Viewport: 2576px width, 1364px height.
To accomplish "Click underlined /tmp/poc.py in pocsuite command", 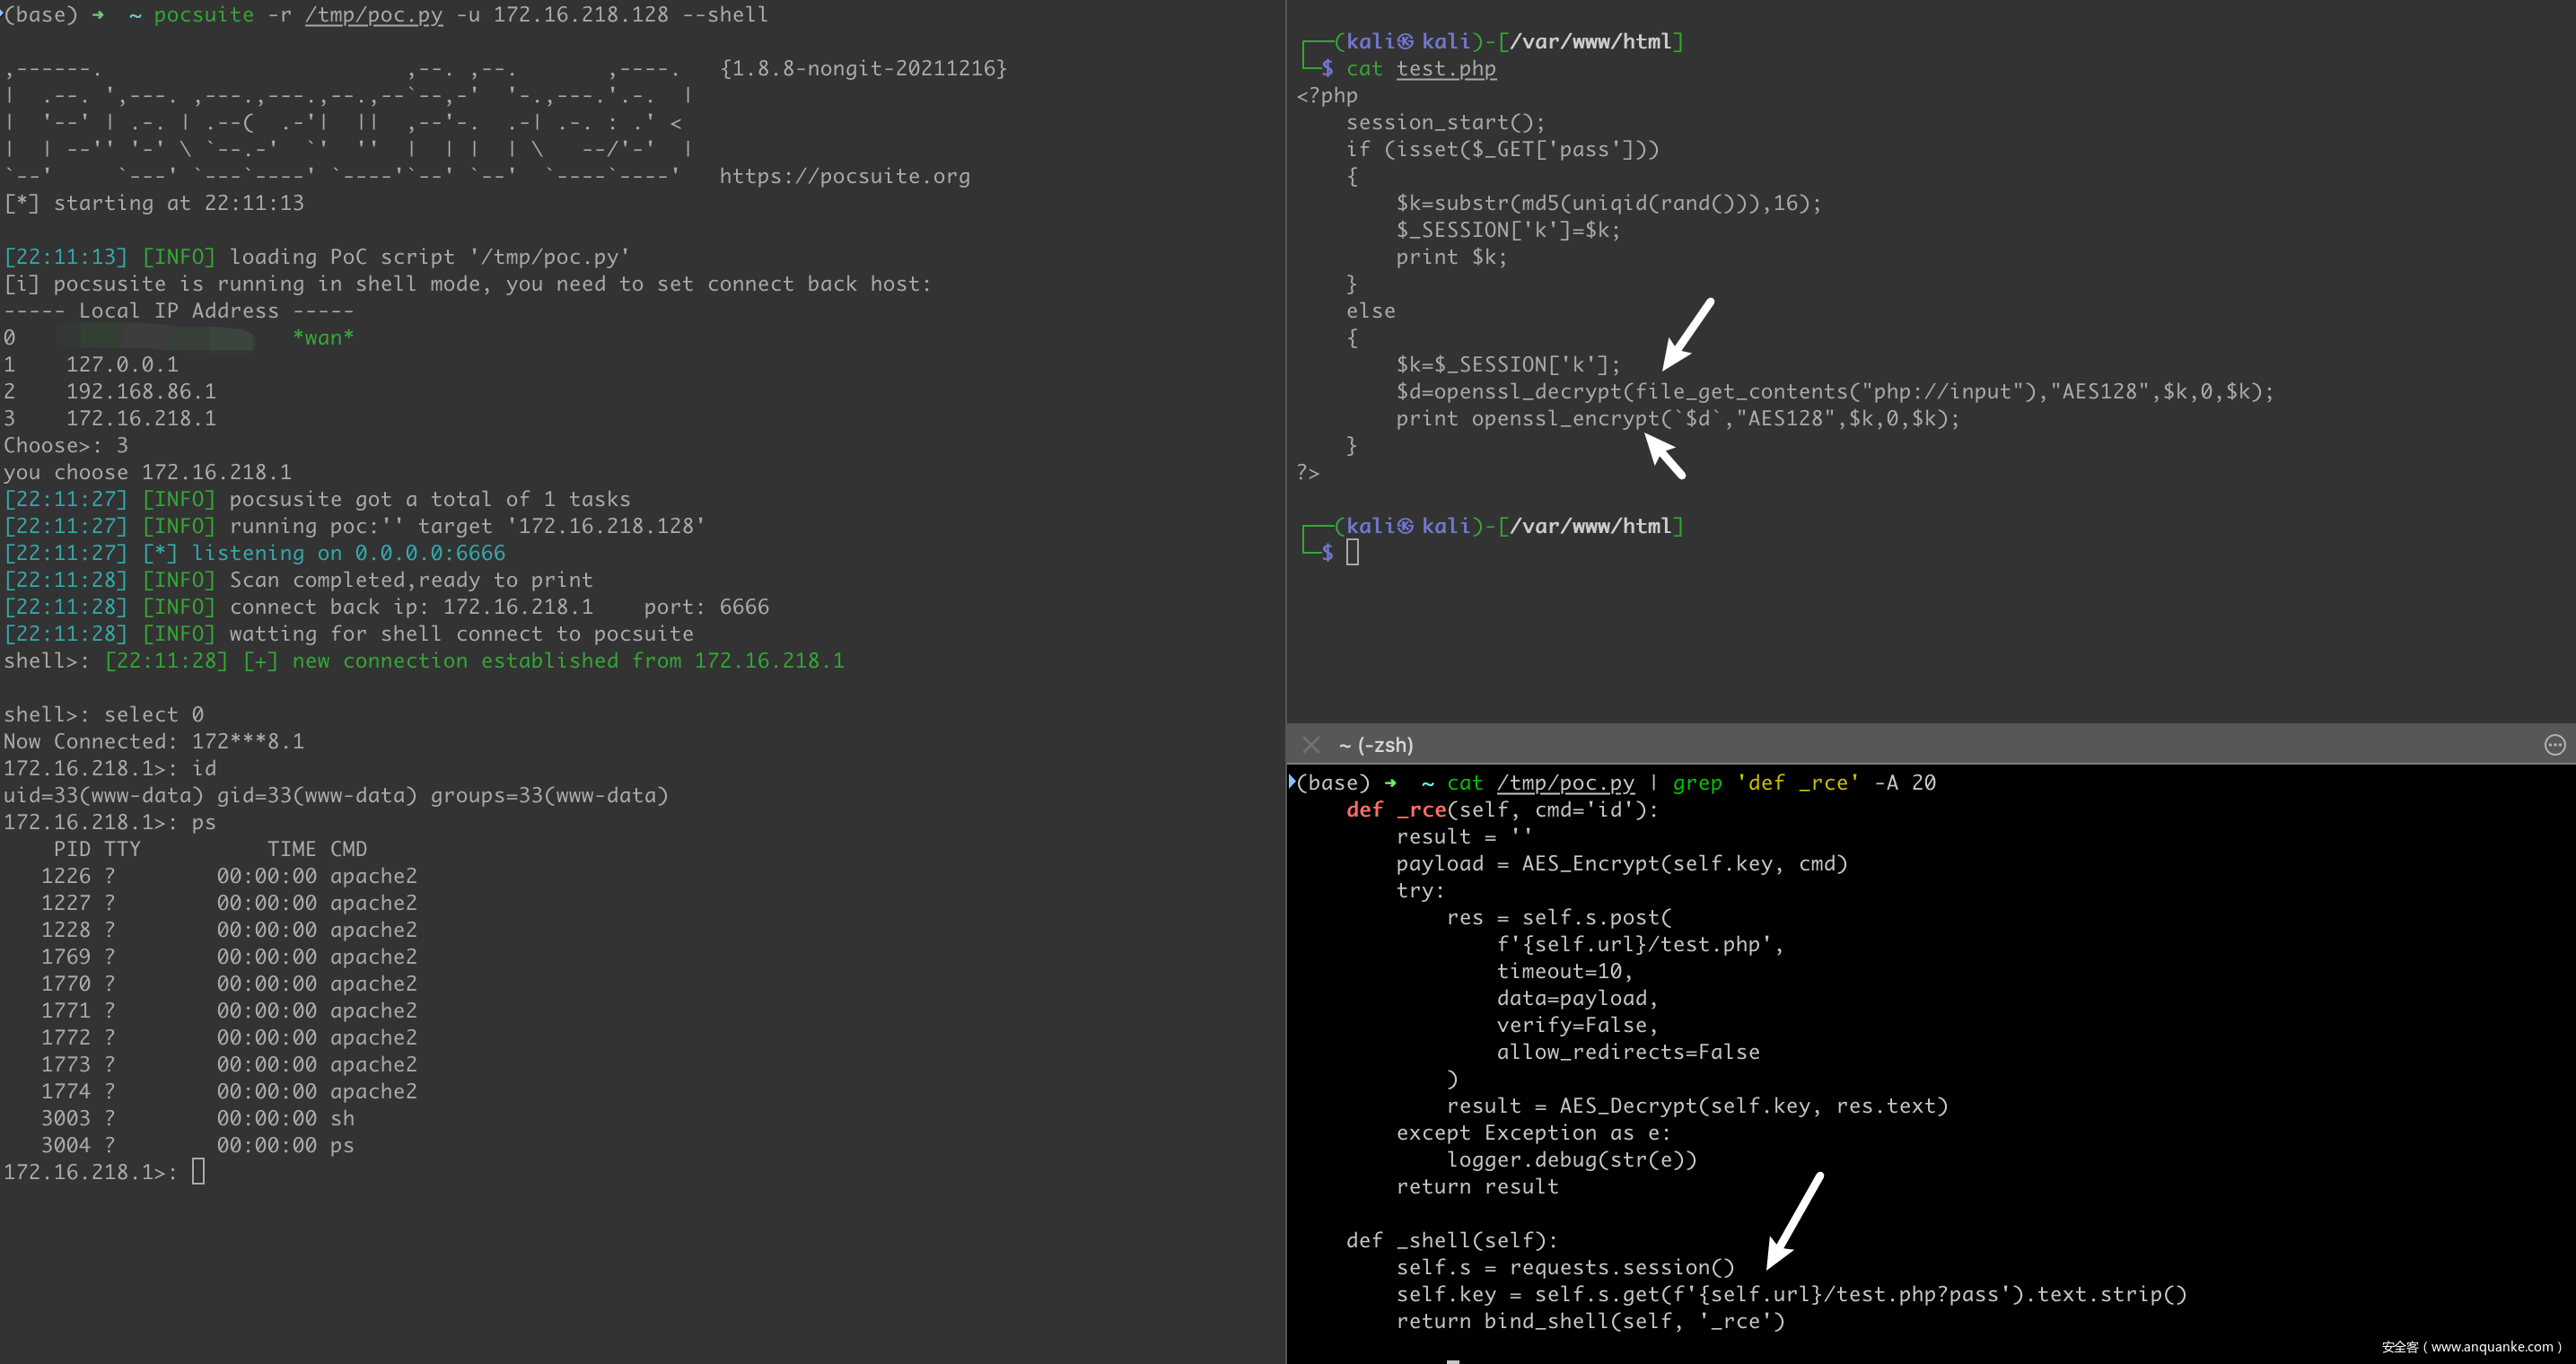I will (373, 15).
